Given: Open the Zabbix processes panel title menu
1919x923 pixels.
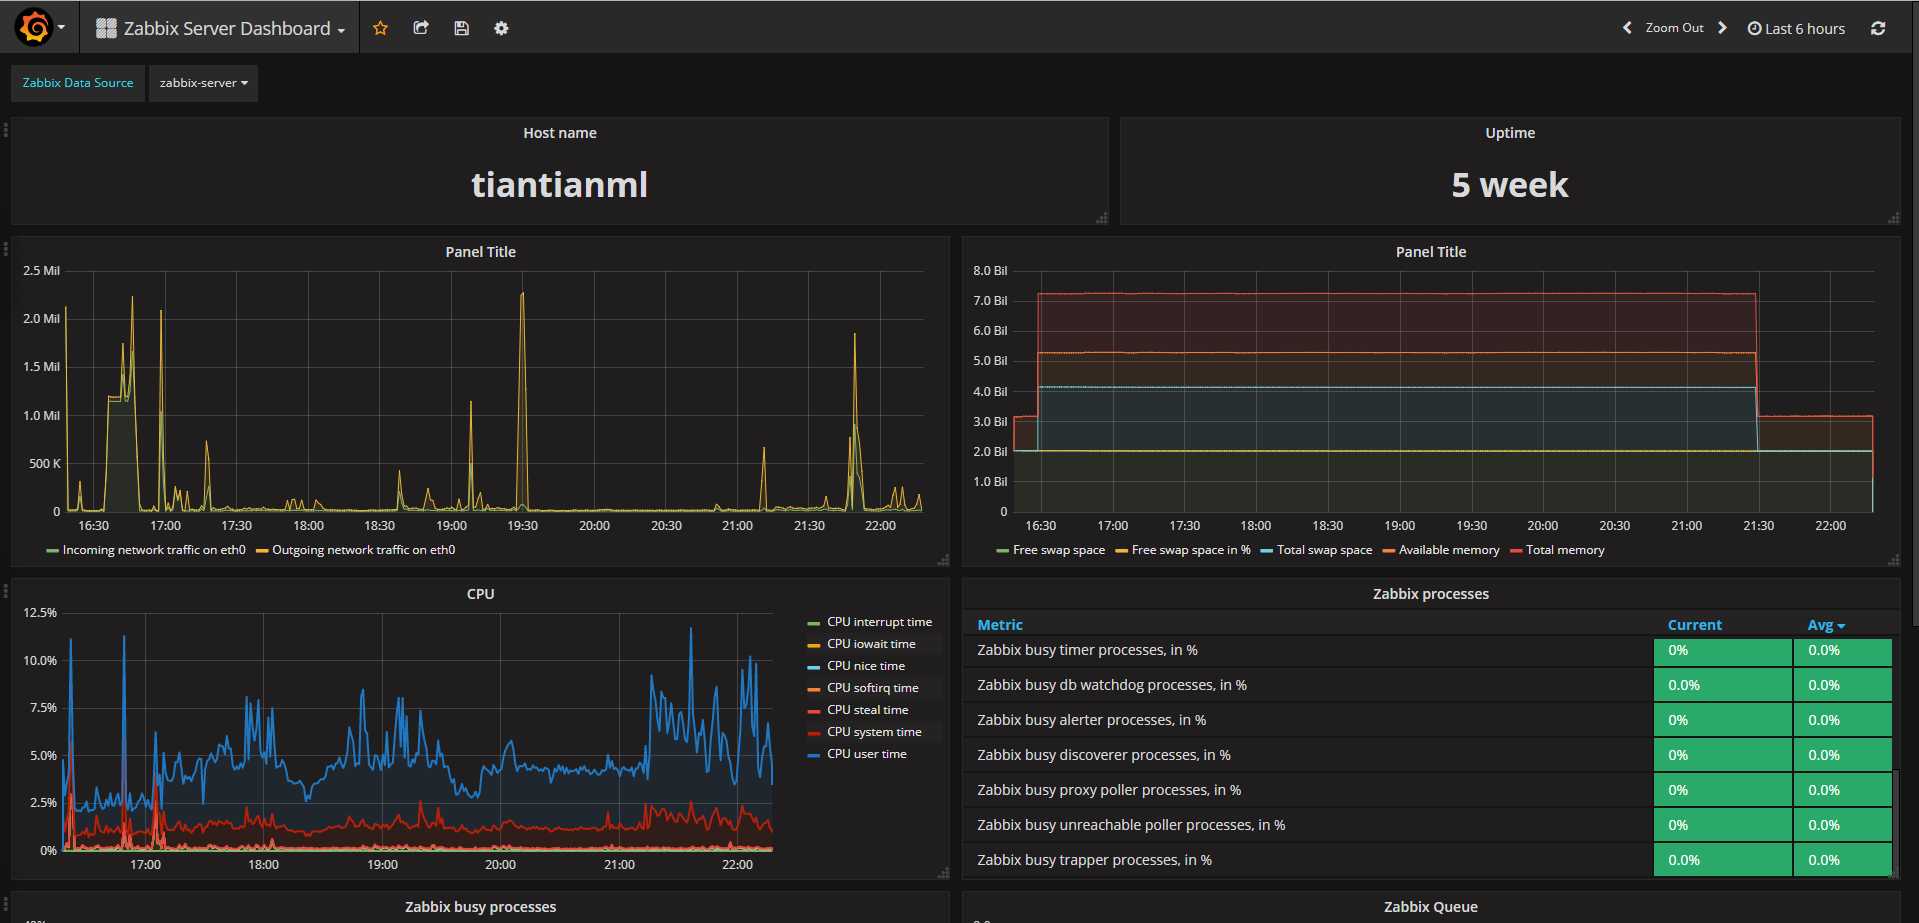Looking at the screenshot, I should click(x=1430, y=594).
